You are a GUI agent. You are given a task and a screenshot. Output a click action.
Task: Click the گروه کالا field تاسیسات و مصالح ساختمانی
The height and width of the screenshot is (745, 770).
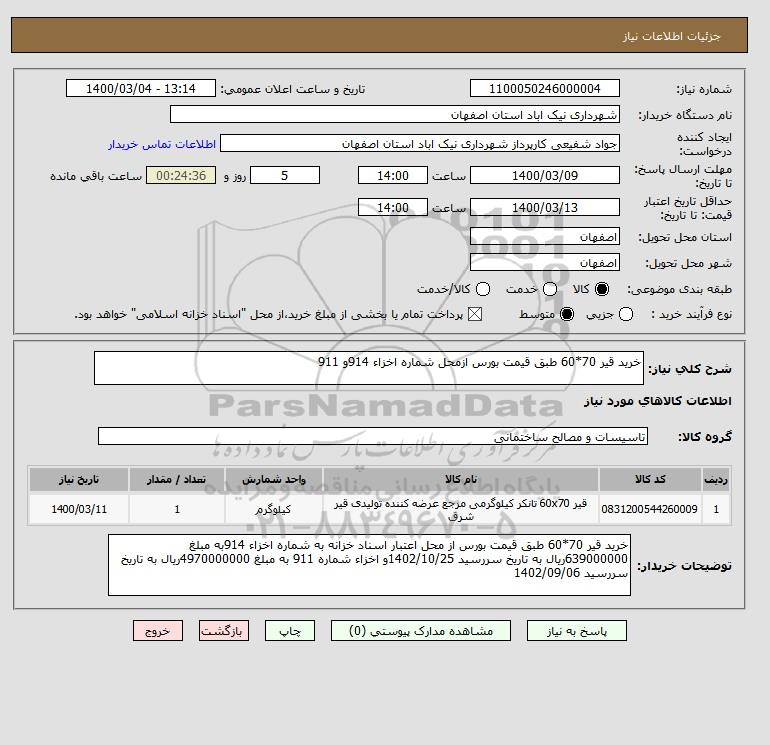coord(373,436)
